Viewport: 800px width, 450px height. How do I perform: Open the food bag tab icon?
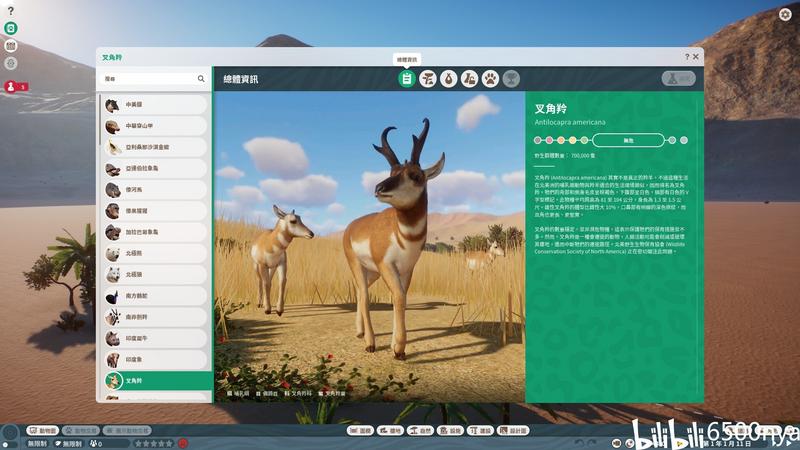point(448,79)
